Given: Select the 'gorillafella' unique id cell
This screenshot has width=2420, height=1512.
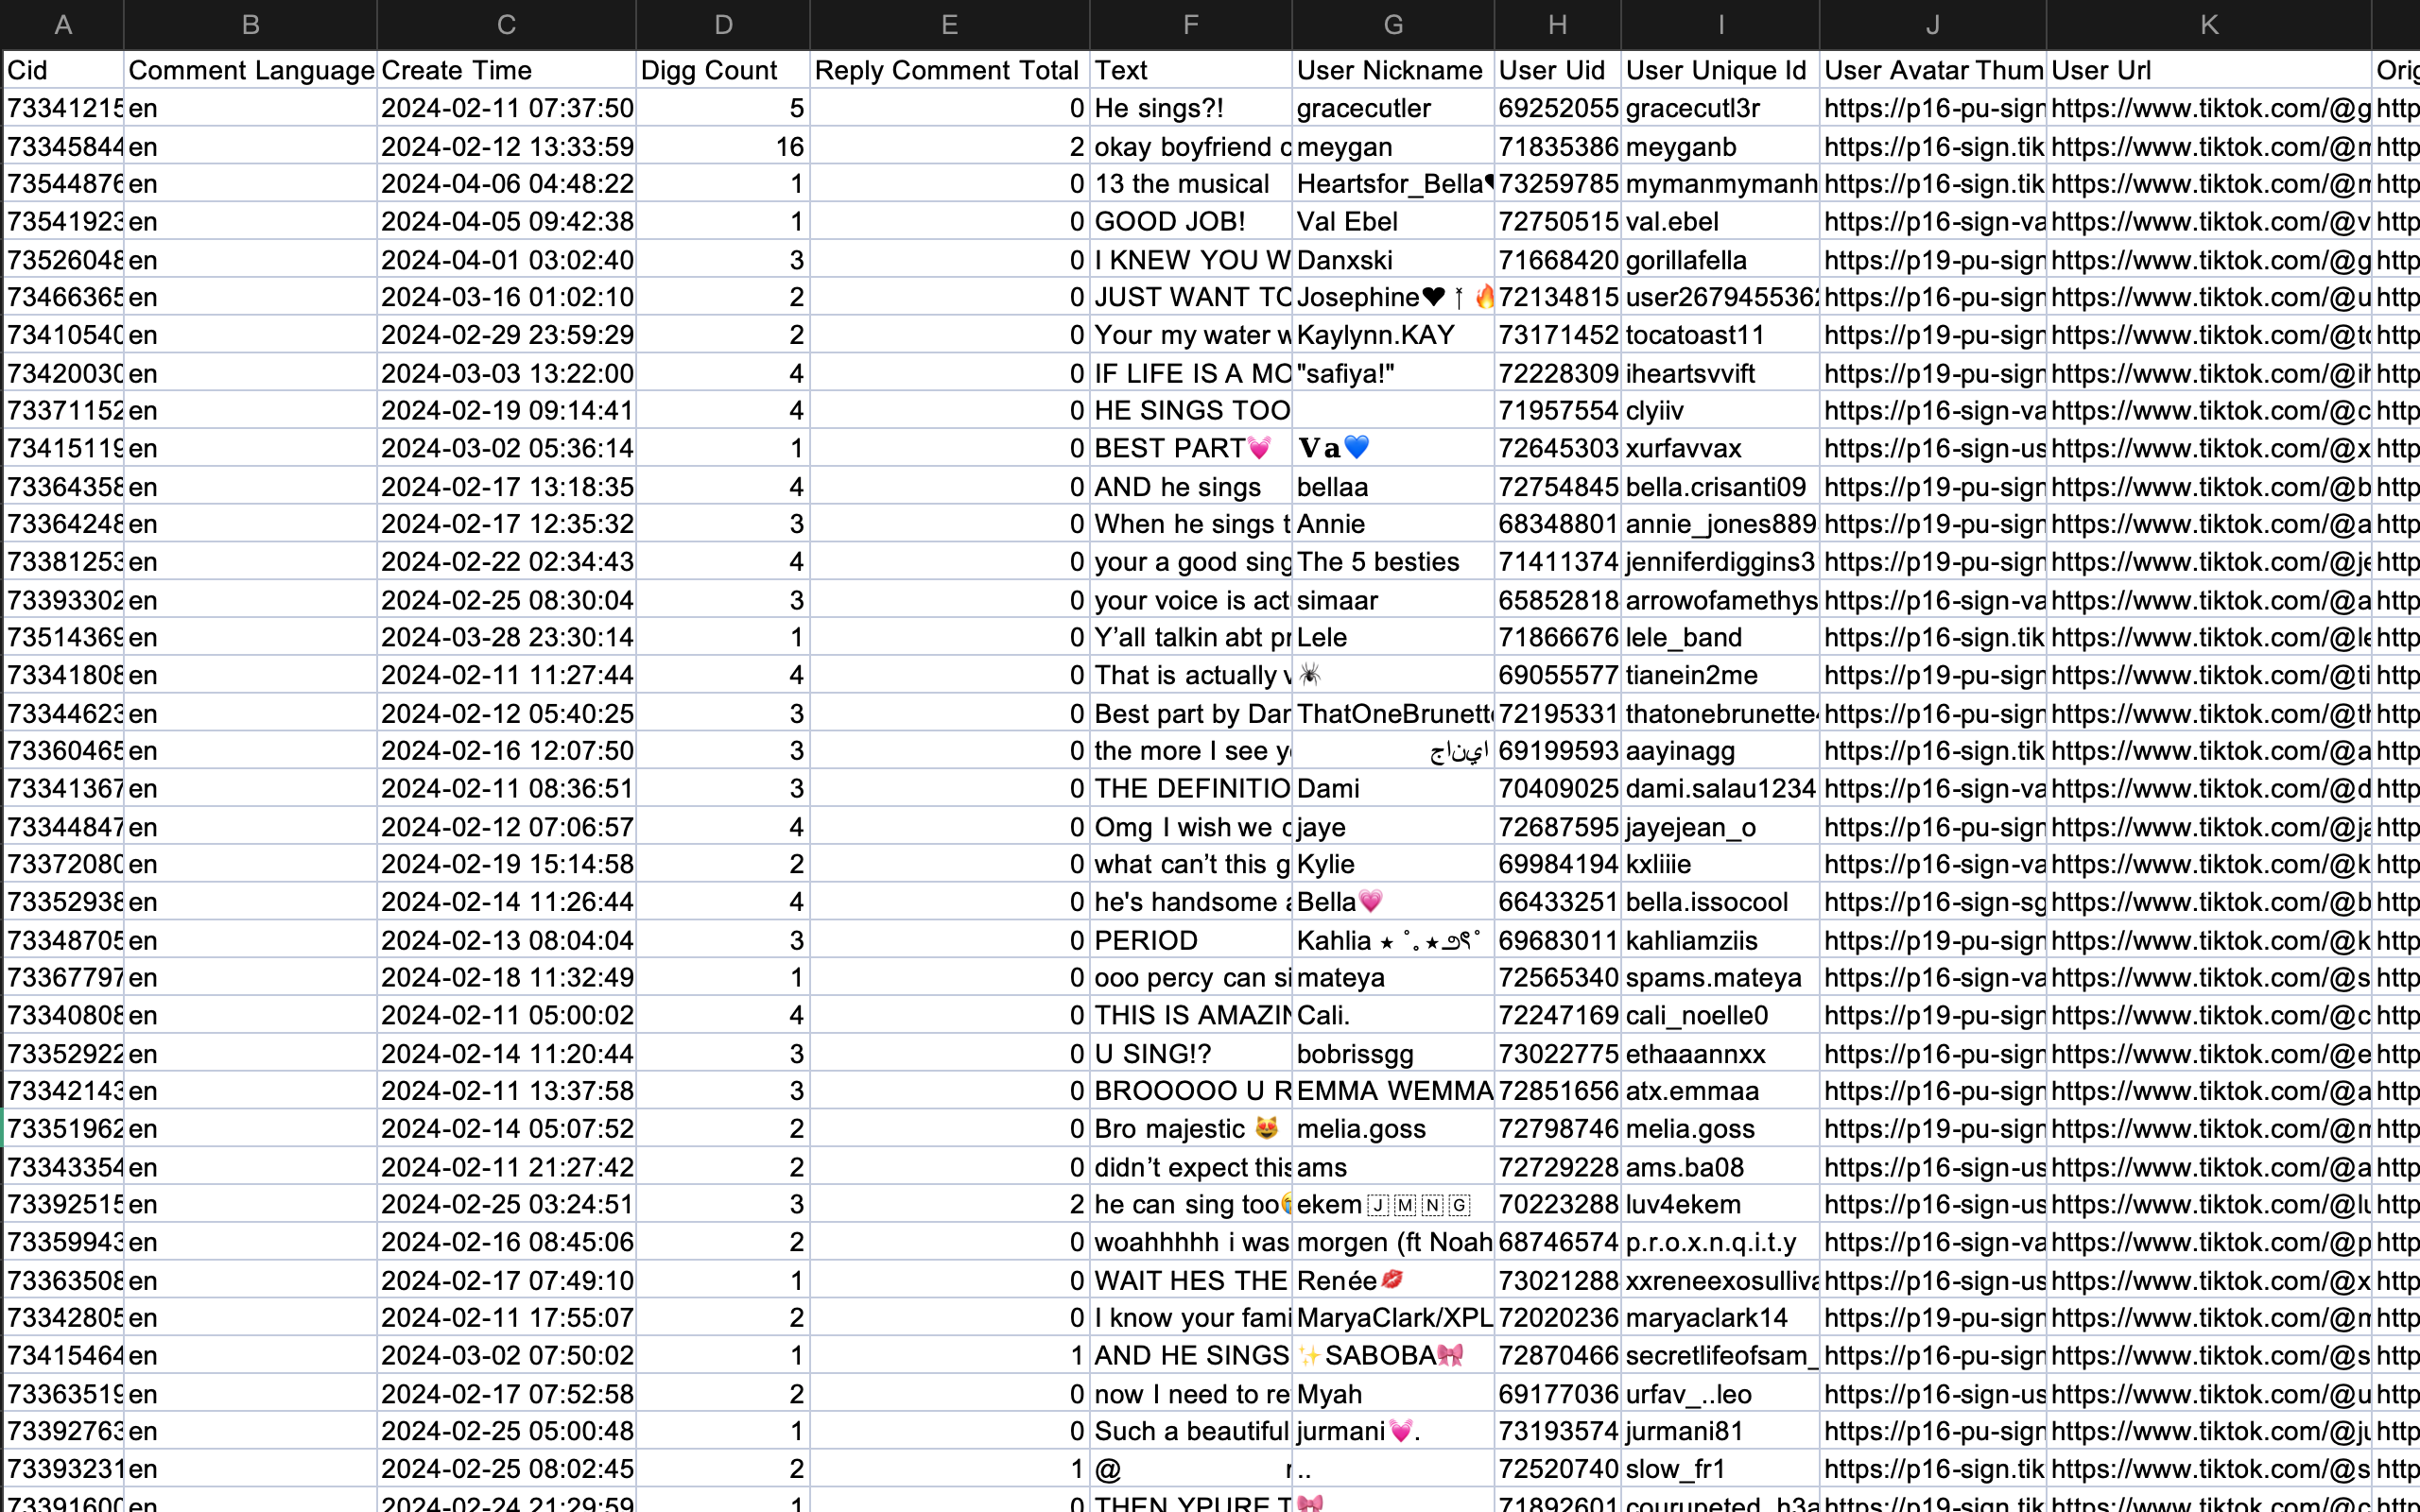Looking at the screenshot, I should tap(1719, 260).
